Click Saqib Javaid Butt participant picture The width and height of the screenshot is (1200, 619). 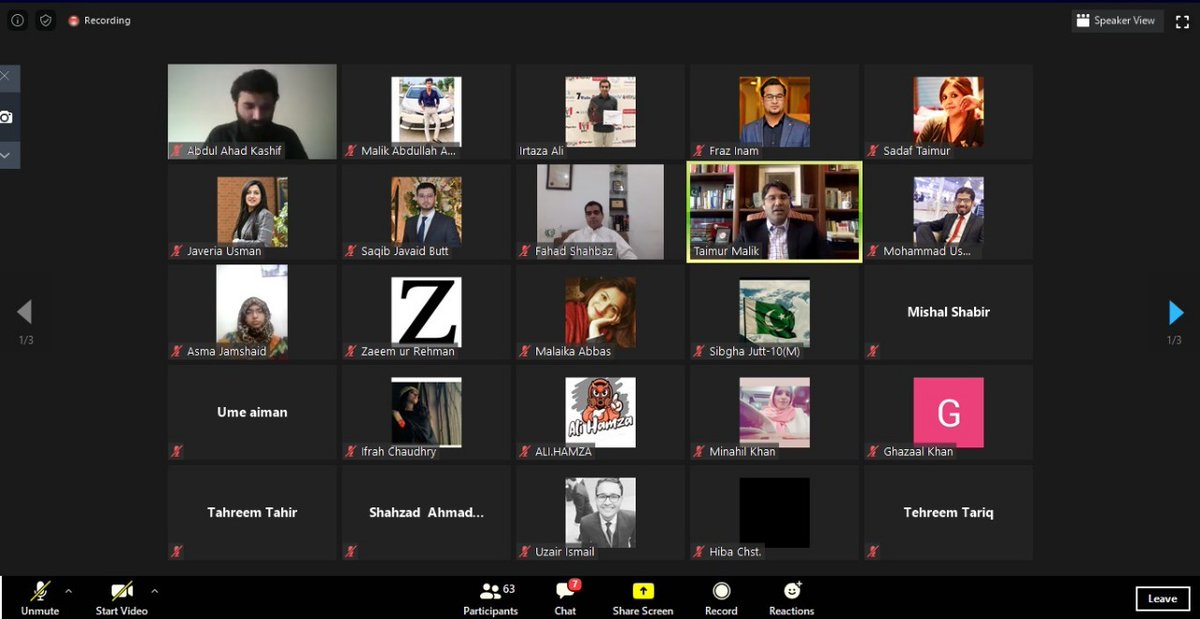426,212
